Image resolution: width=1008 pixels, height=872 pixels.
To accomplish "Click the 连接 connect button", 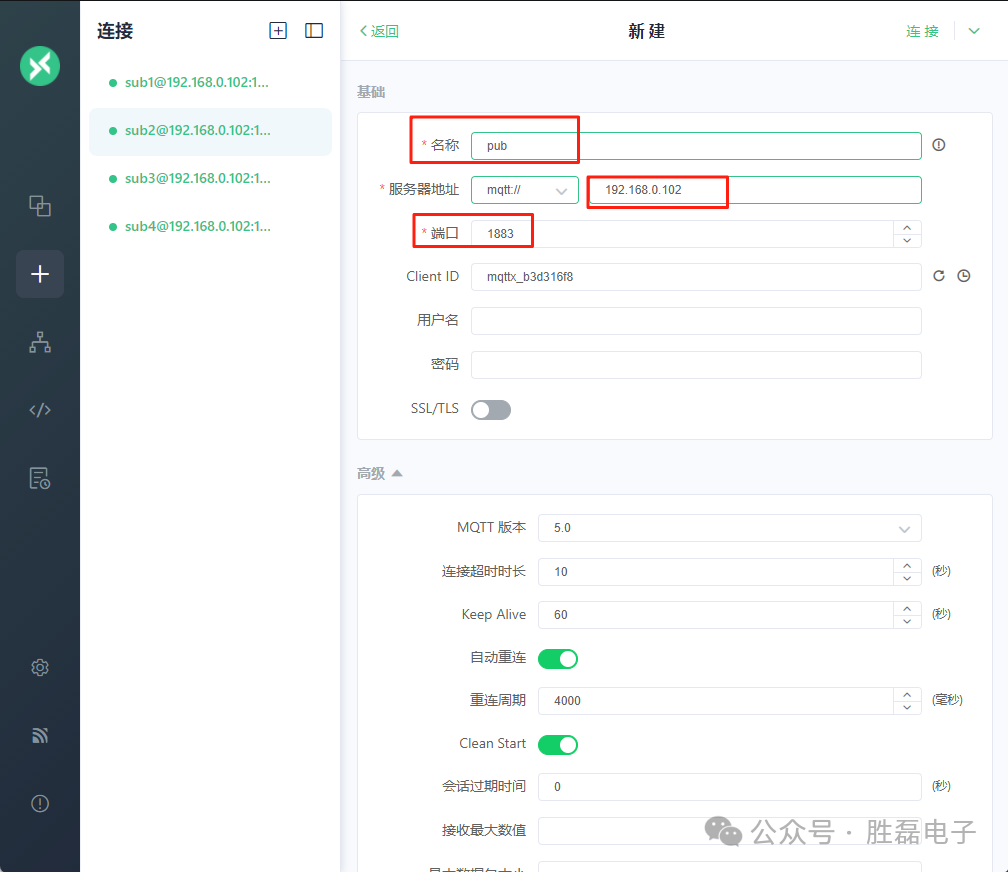I will pyautogui.click(x=922, y=31).
